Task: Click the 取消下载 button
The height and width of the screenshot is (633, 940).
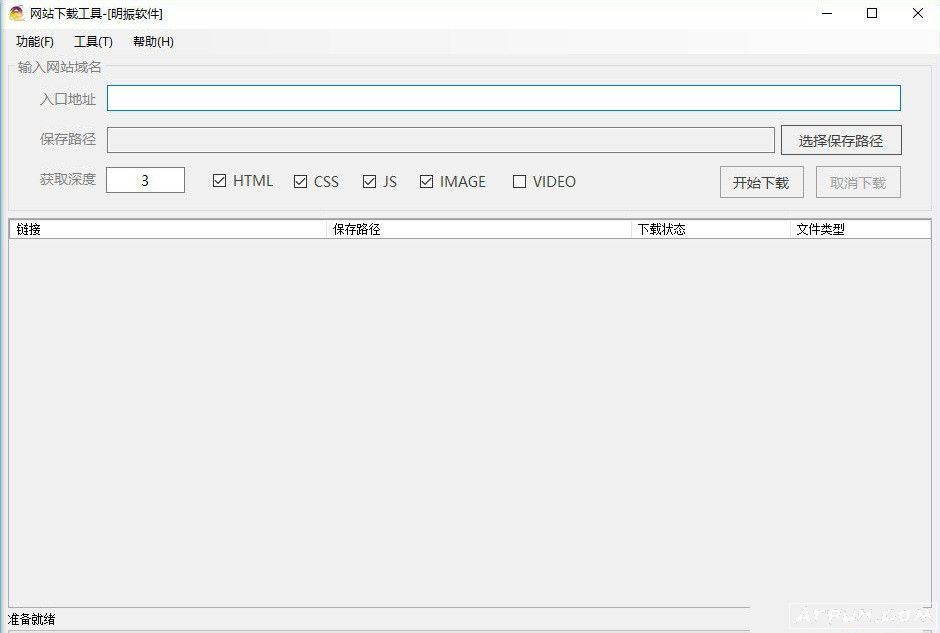Action: [857, 182]
